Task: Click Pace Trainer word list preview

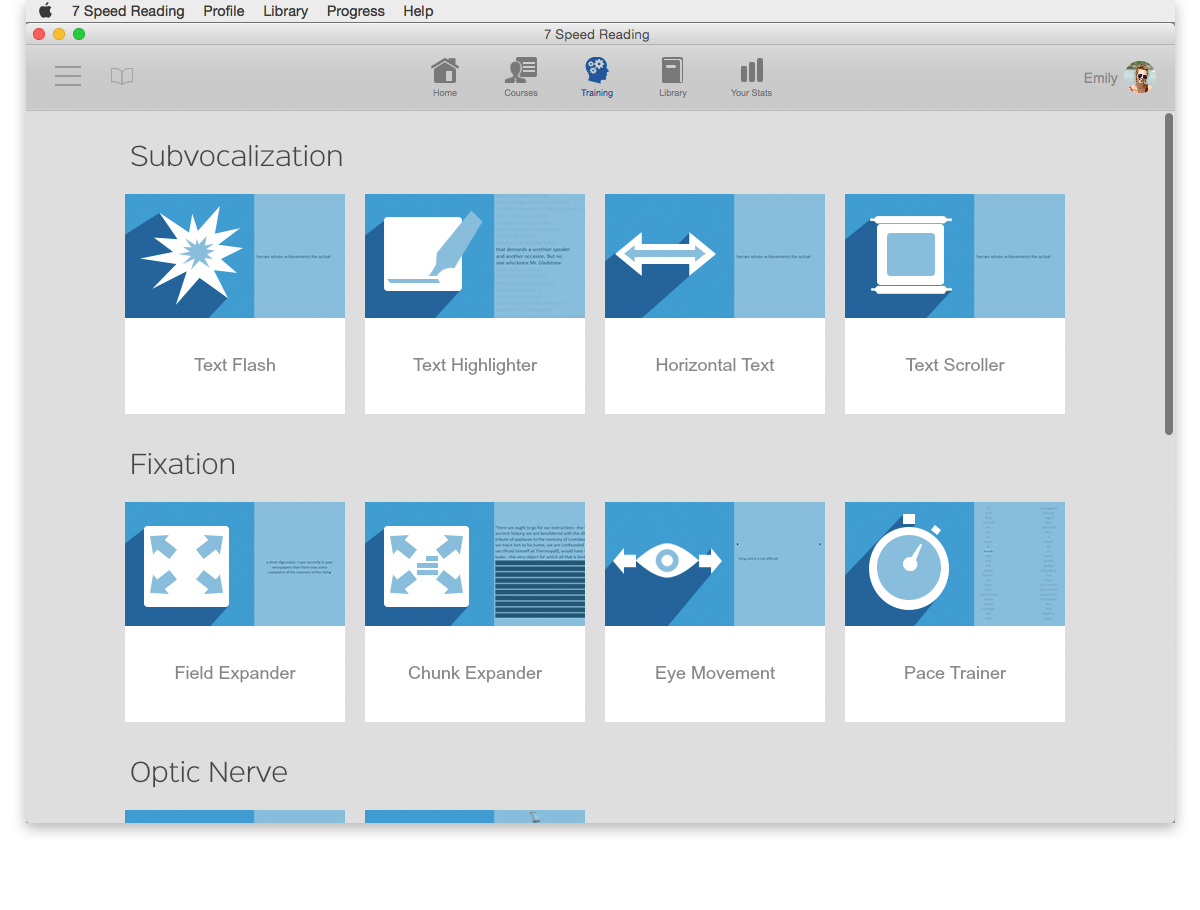Action: (1020, 564)
